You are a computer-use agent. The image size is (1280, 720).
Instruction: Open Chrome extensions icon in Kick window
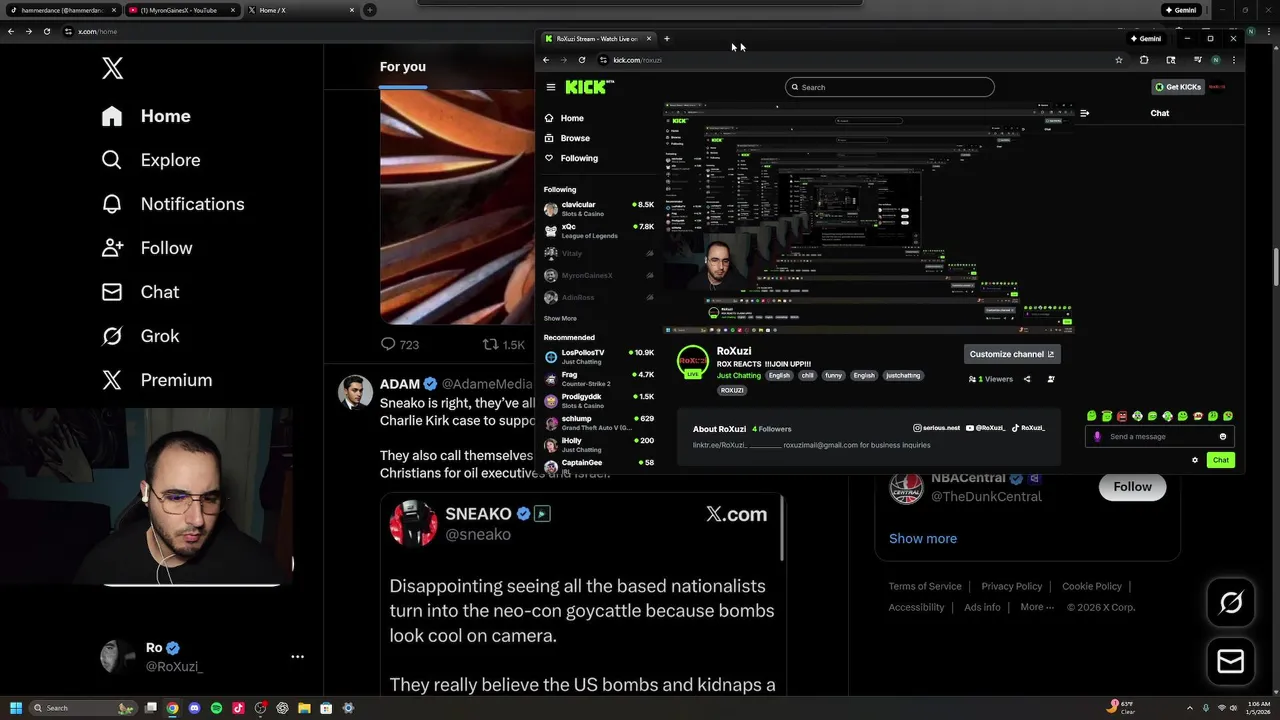(1144, 60)
